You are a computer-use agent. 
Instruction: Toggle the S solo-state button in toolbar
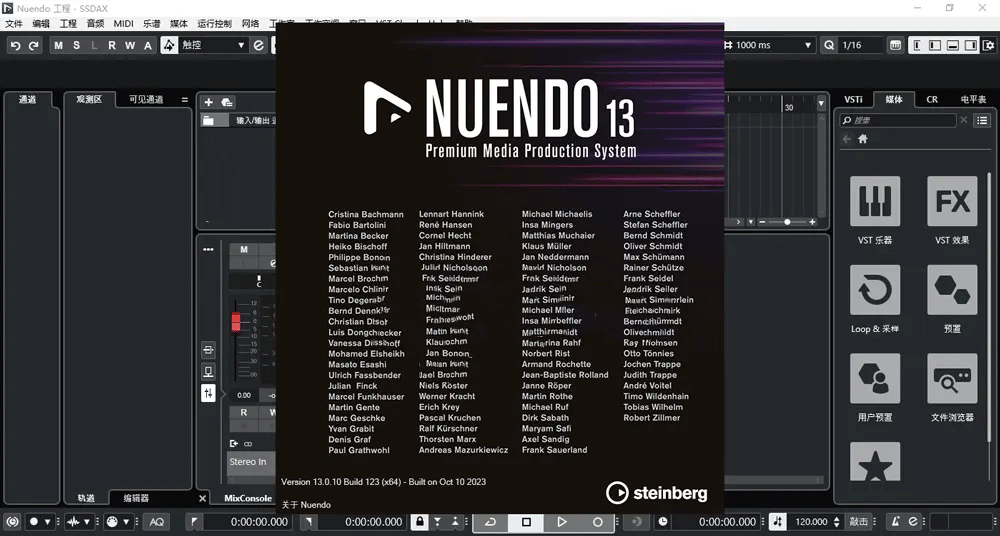(x=77, y=45)
